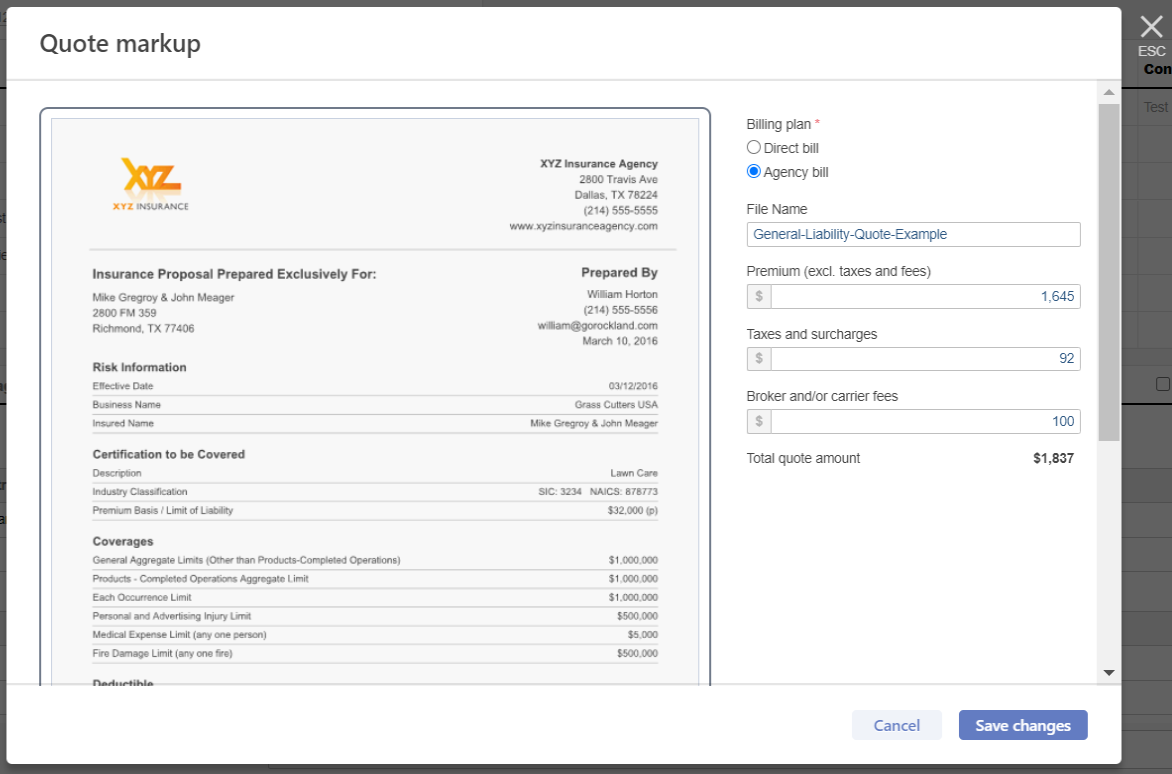Screen dimensions: 1172x774
Task: Click the Cancel button
Action: (x=896, y=725)
